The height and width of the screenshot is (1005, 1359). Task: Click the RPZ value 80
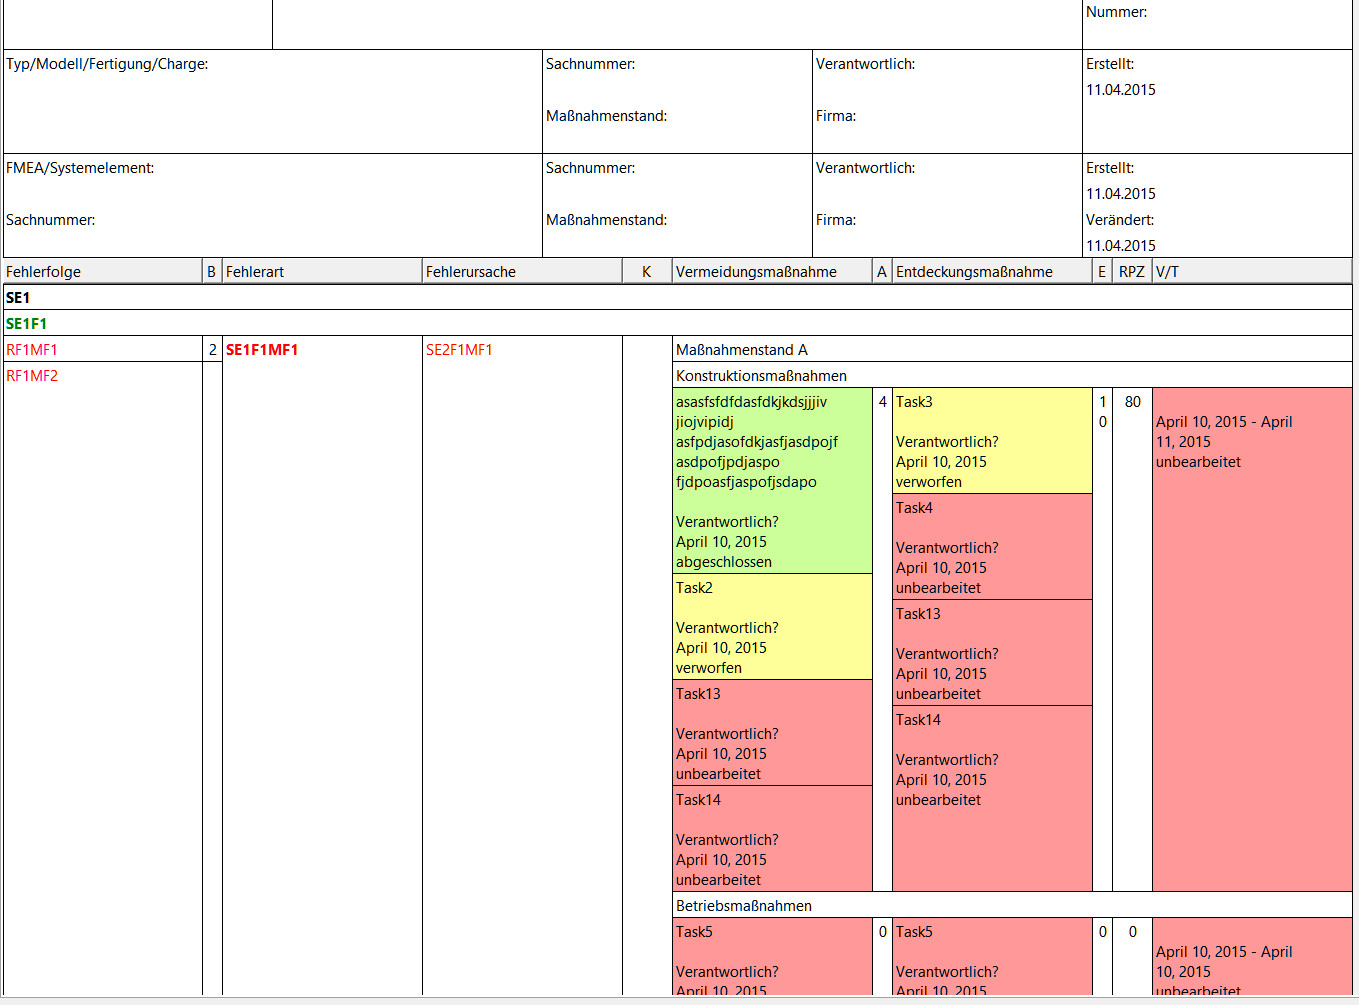tap(1132, 402)
